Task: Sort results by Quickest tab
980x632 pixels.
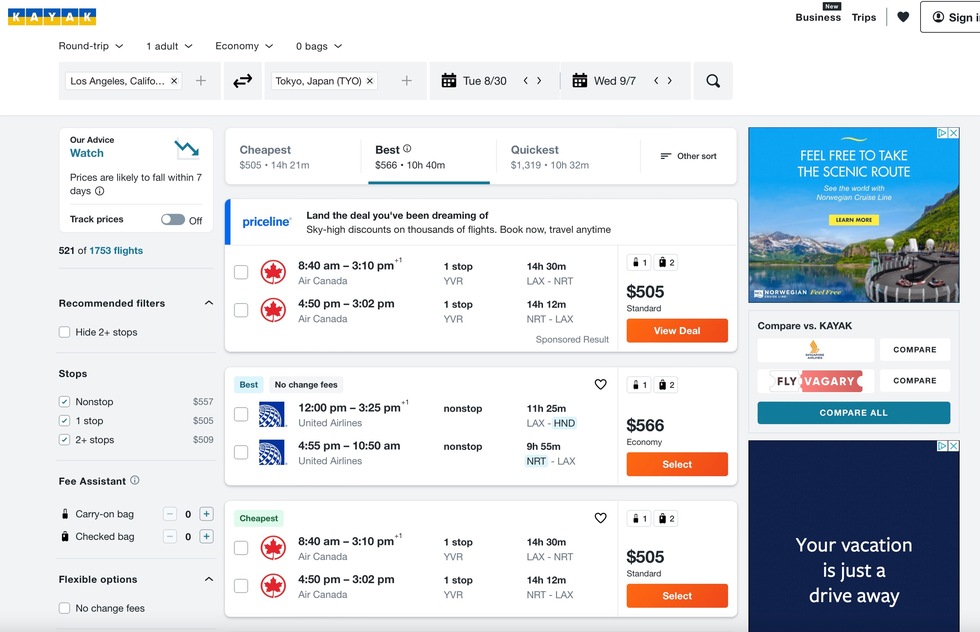Action: point(568,156)
